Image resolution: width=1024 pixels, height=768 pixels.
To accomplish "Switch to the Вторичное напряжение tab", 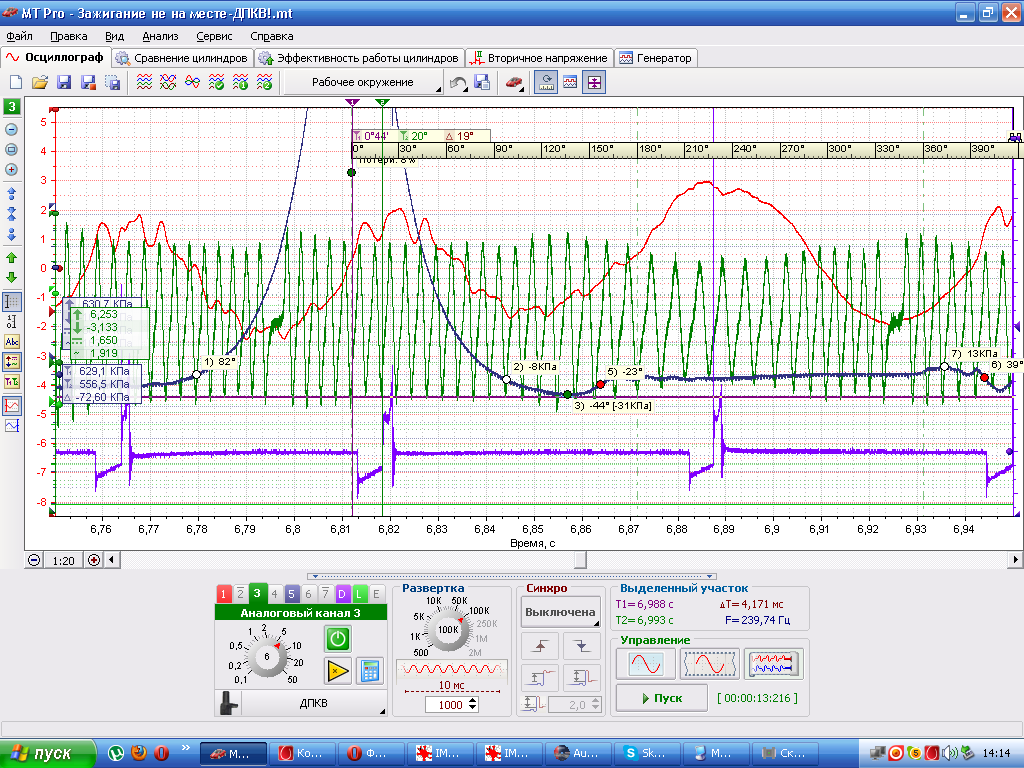I will coord(540,58).
